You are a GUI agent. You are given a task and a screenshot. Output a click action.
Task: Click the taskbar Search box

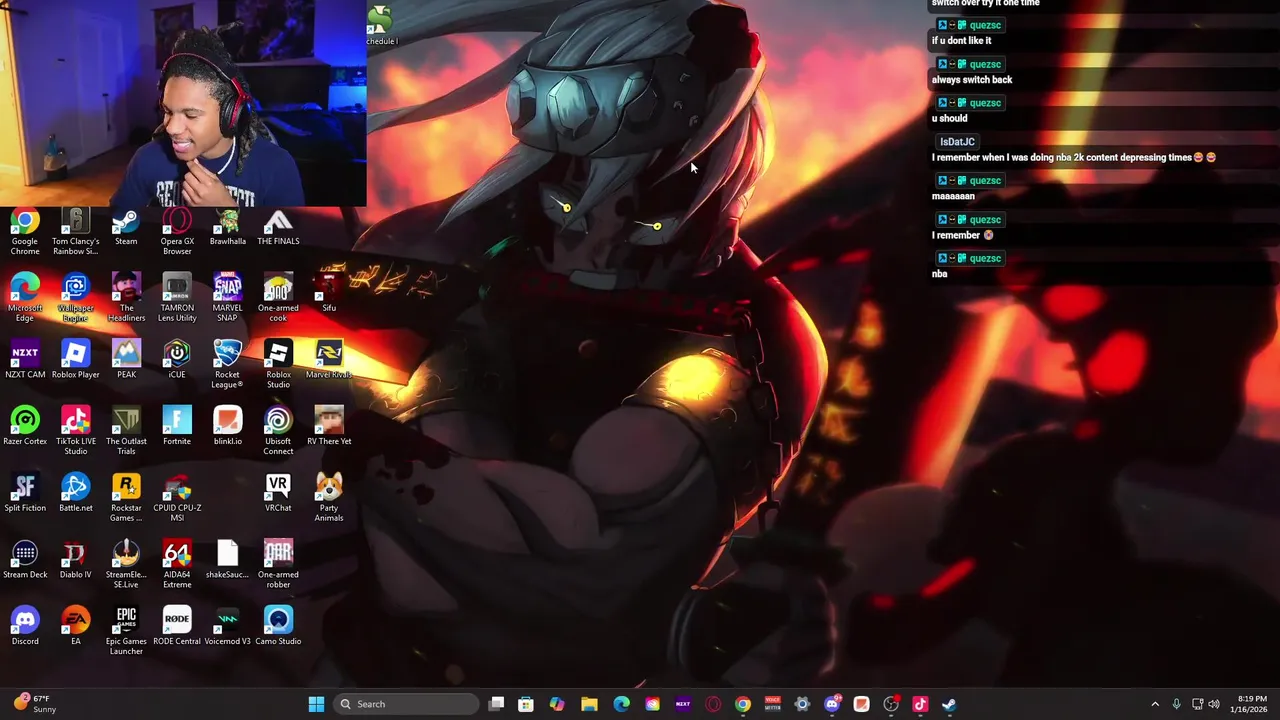coord(406,704)
